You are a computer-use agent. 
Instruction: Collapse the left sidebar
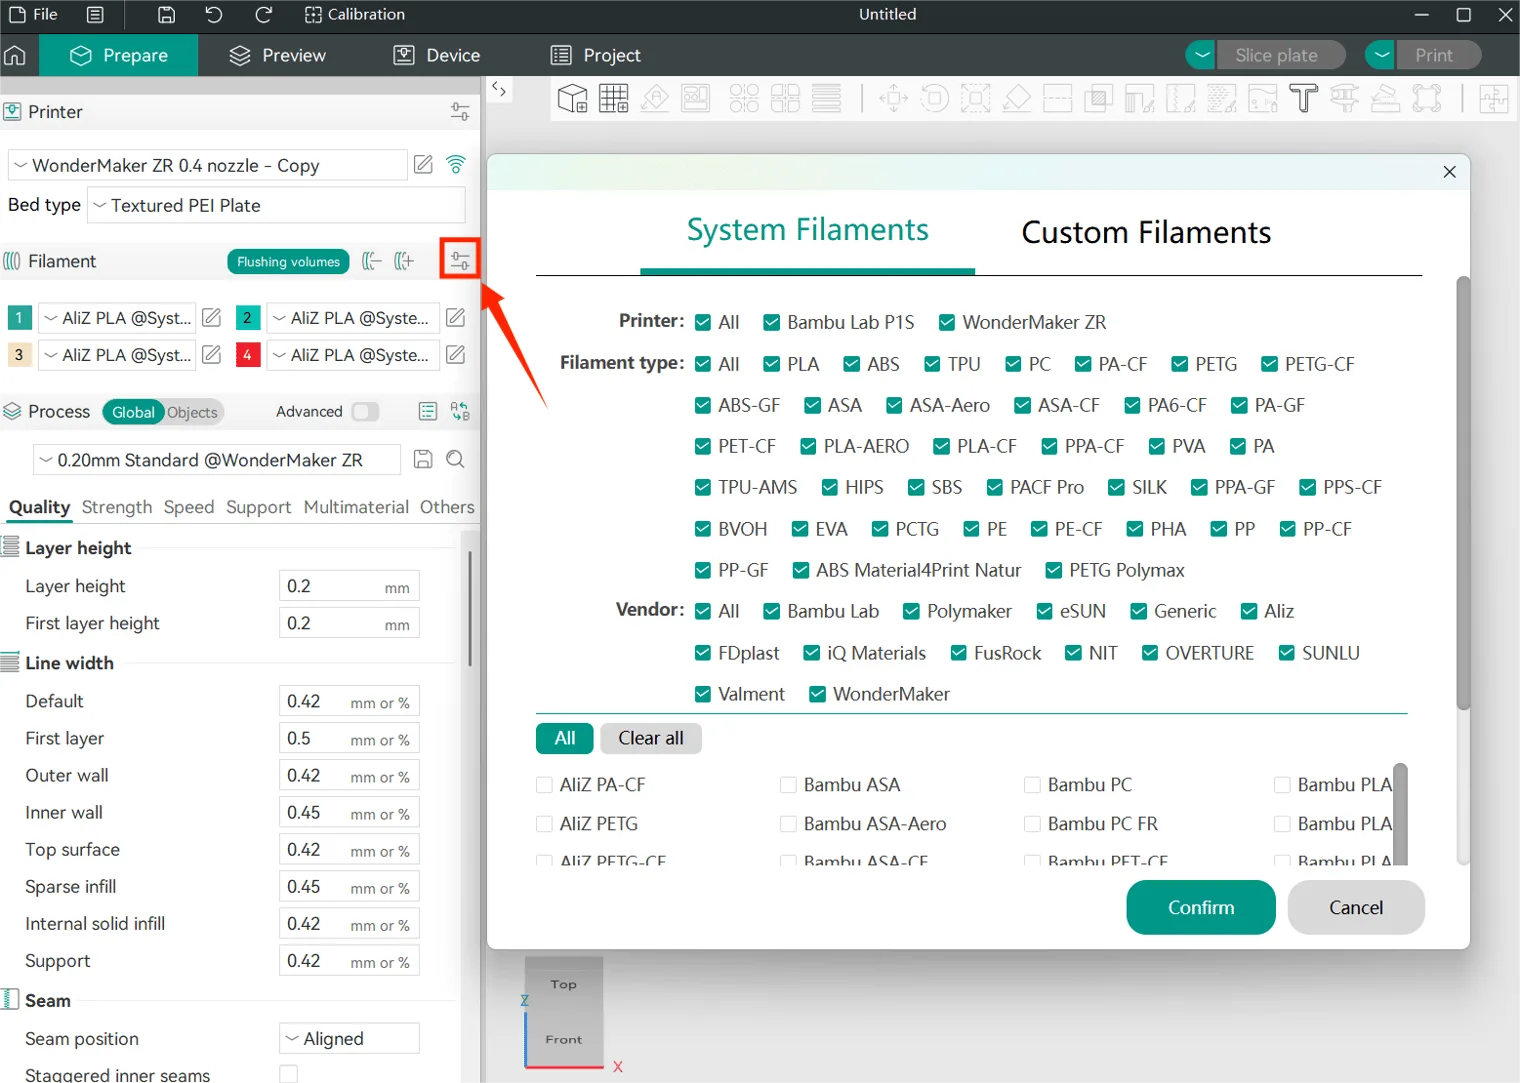pyautogui.click(x=499, y=89)
